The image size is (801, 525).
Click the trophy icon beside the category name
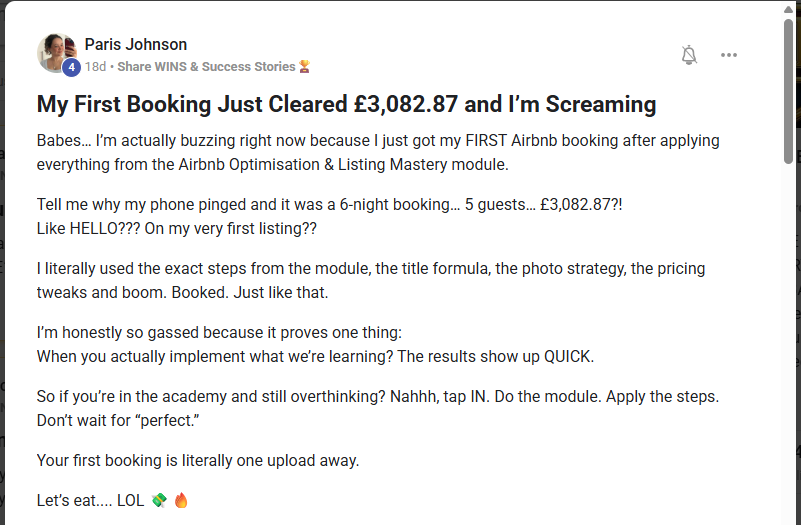(x=304, y=66)
